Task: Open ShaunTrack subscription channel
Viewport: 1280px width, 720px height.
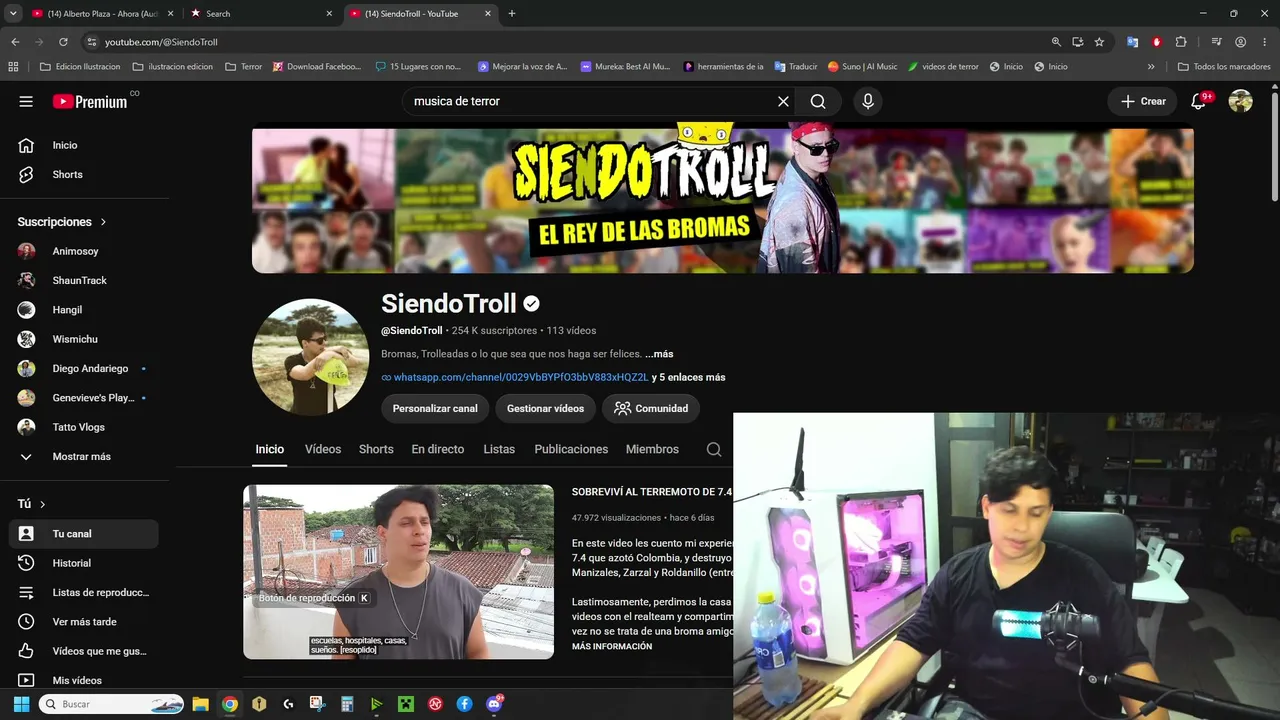Action: [x=82, y=280]
